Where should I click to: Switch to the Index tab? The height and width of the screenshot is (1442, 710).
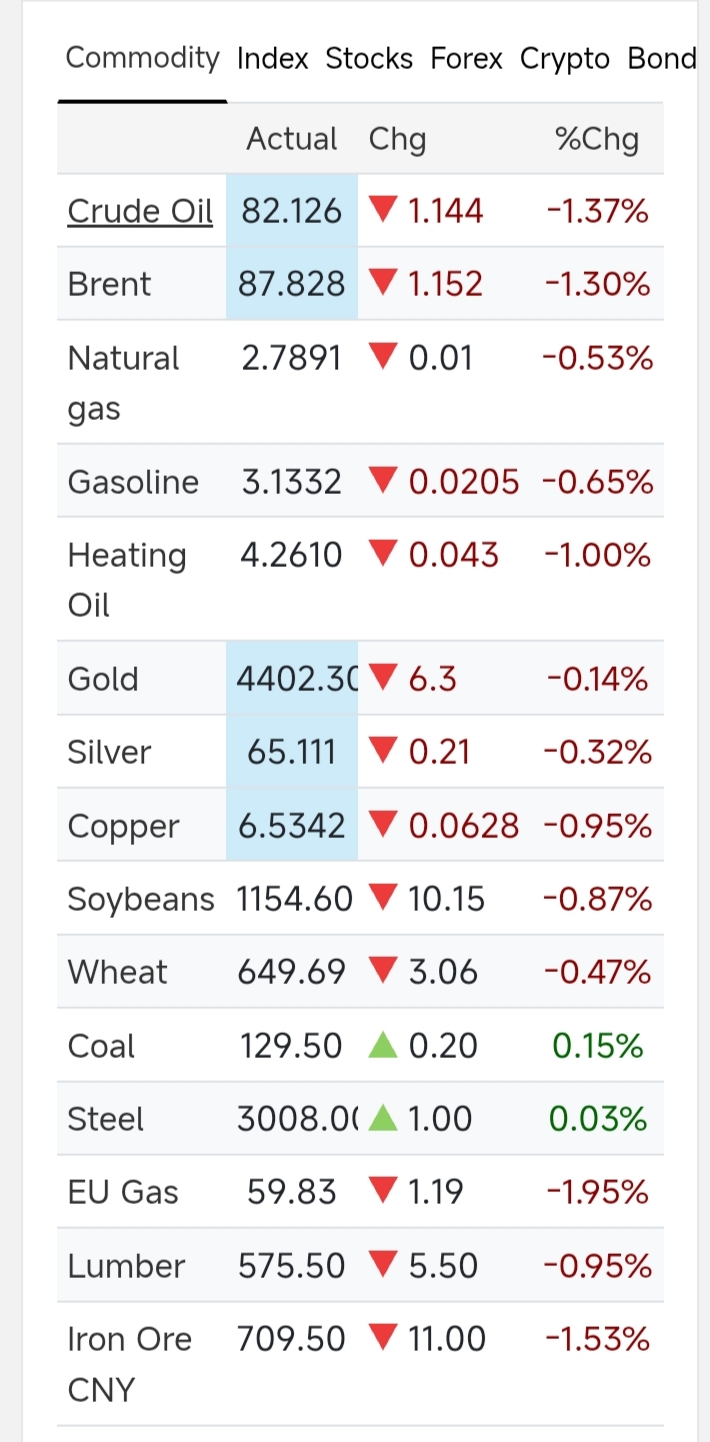[272, 59]
